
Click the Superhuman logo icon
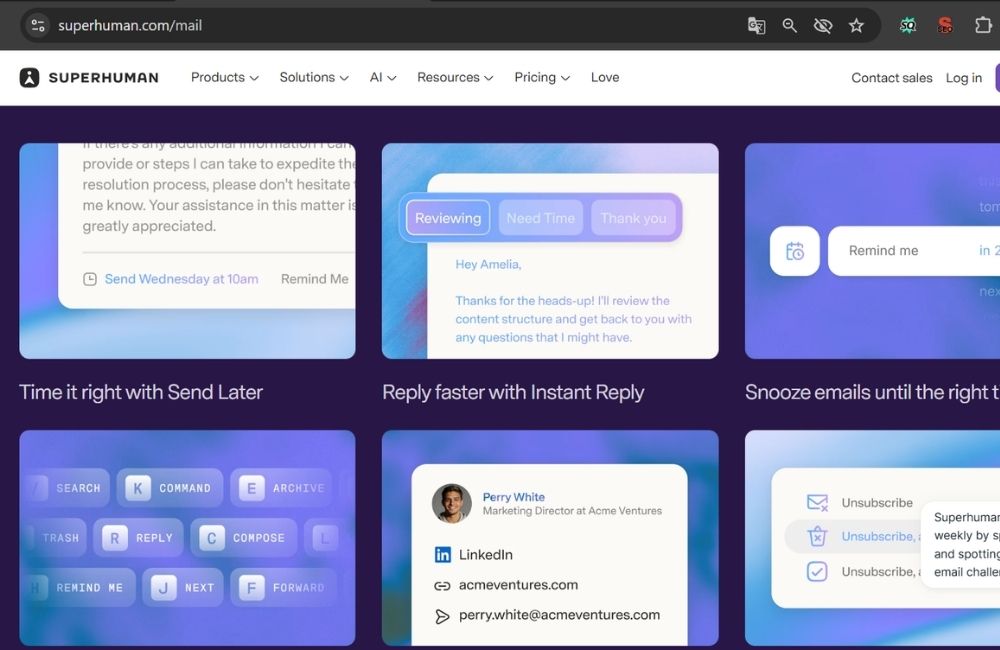point(29,77)
